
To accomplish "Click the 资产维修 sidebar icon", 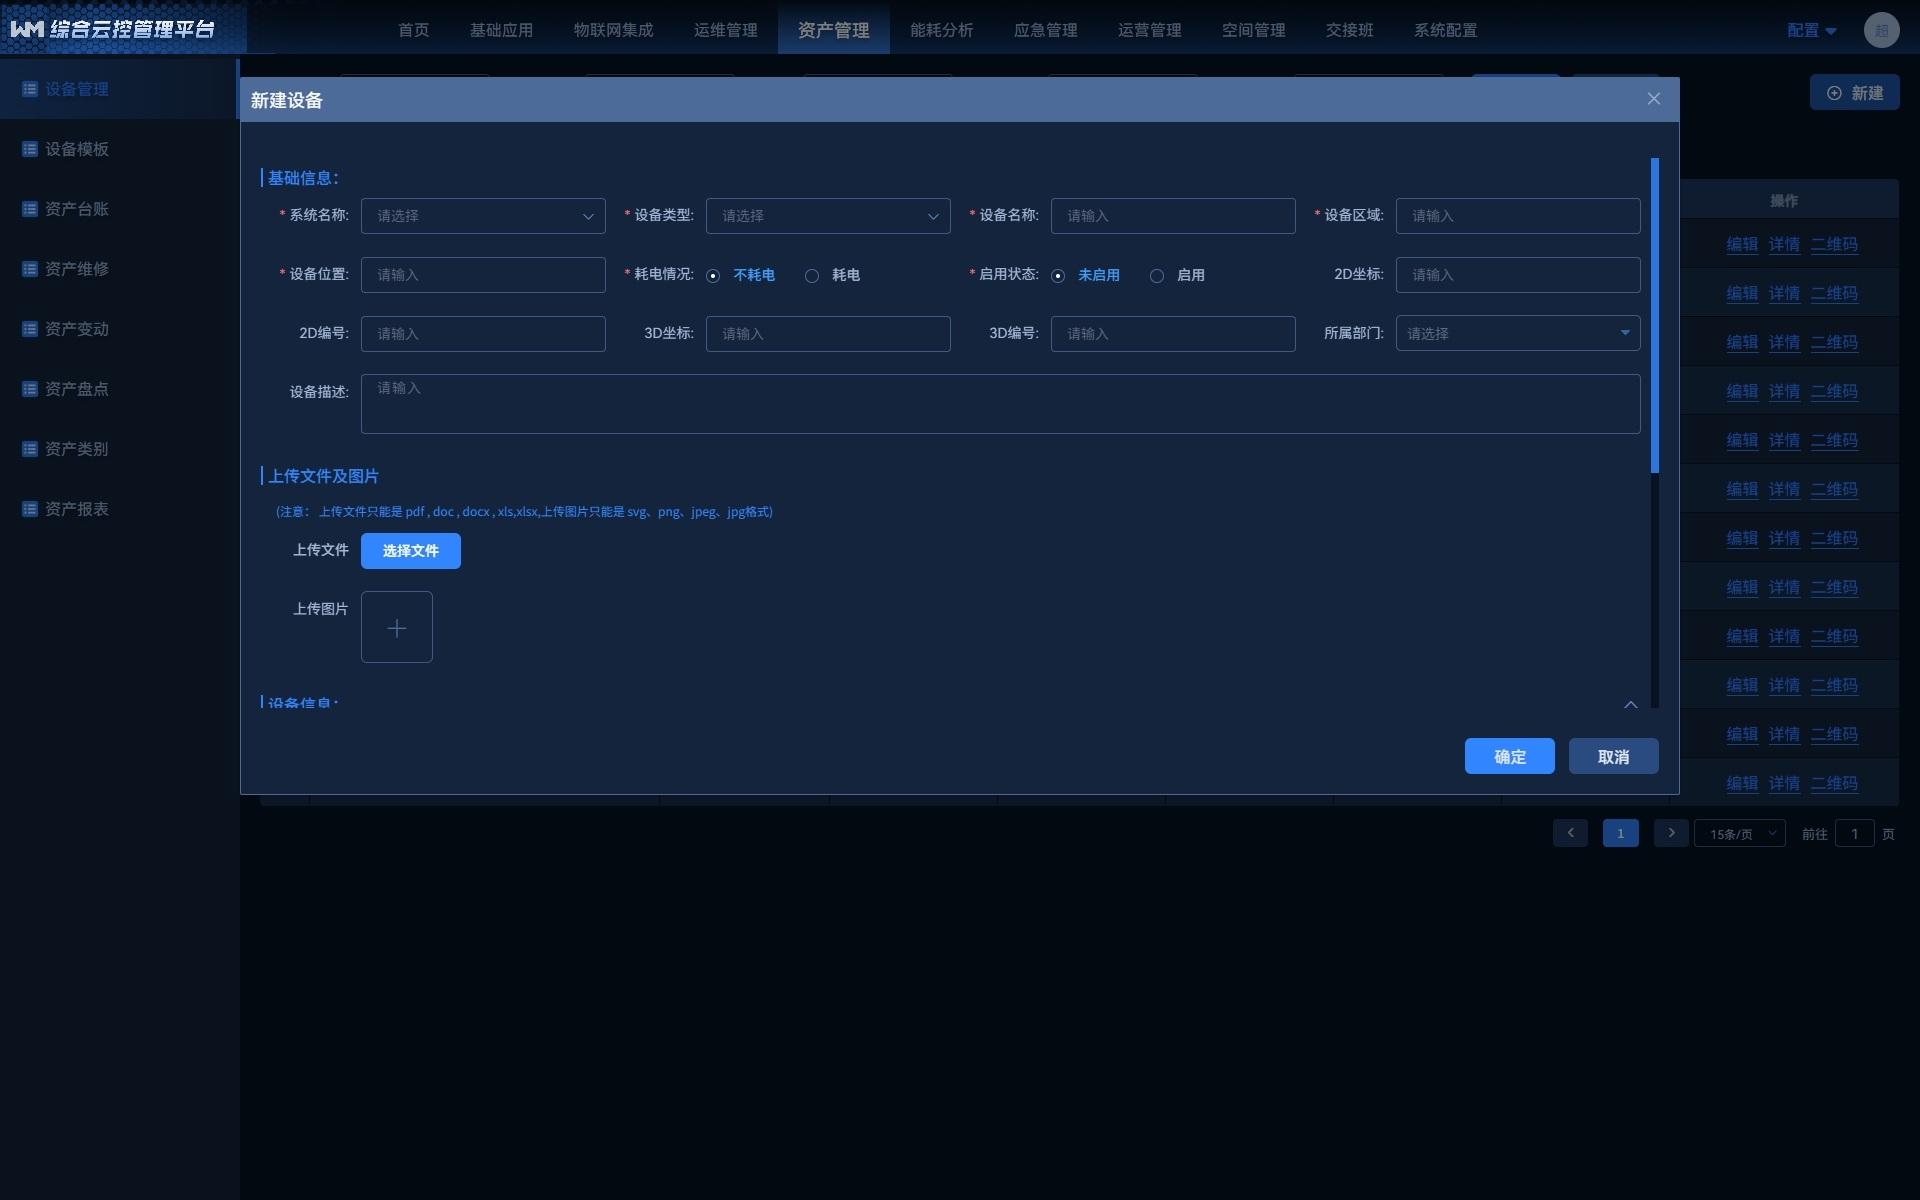I will [x=30, y=269].
